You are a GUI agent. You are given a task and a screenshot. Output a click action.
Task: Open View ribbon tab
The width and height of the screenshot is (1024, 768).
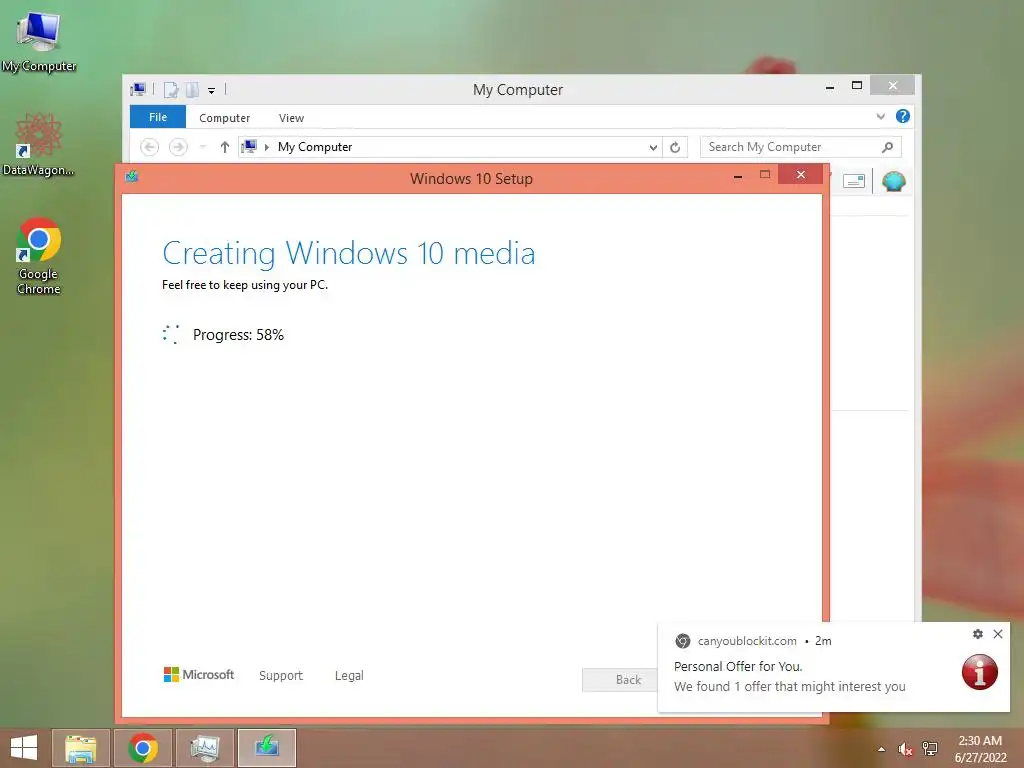(291, 118)
